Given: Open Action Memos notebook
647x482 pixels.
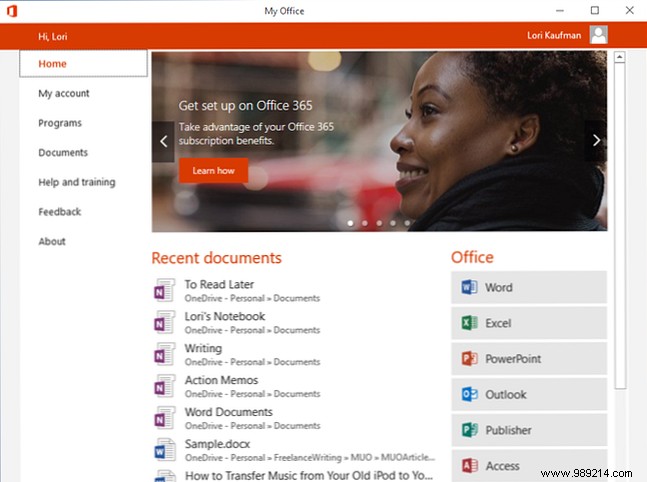Looking at the screenshot, I should (x=221, y=380).
